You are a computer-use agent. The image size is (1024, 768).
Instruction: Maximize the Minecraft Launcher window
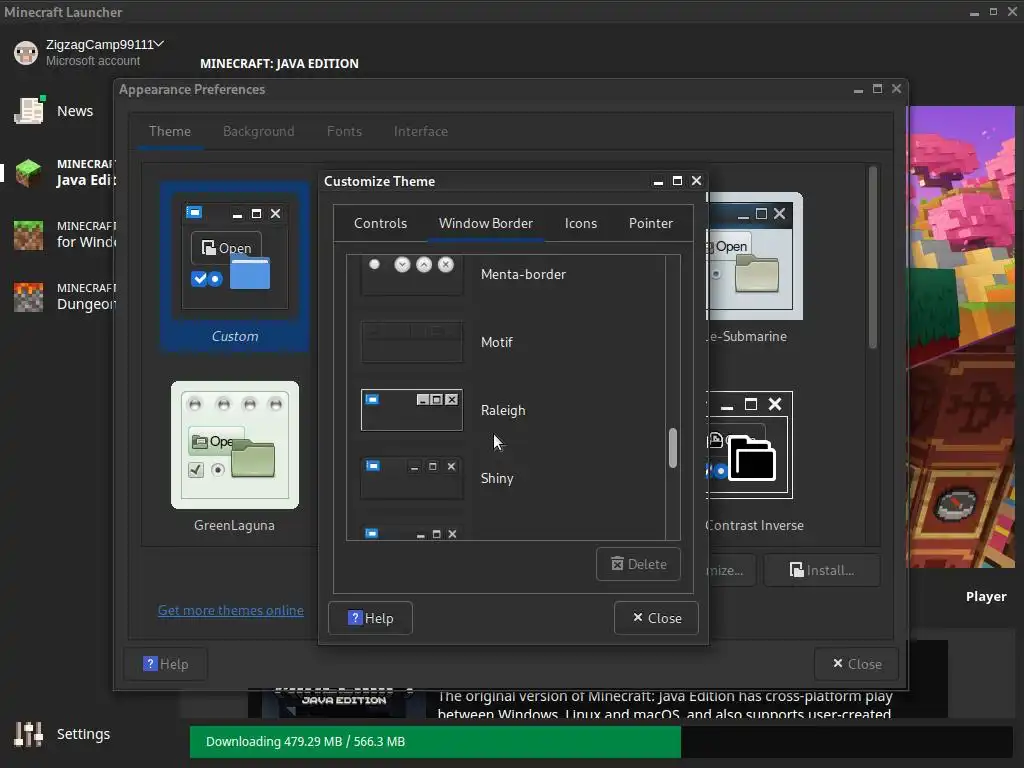click(993, 12)
